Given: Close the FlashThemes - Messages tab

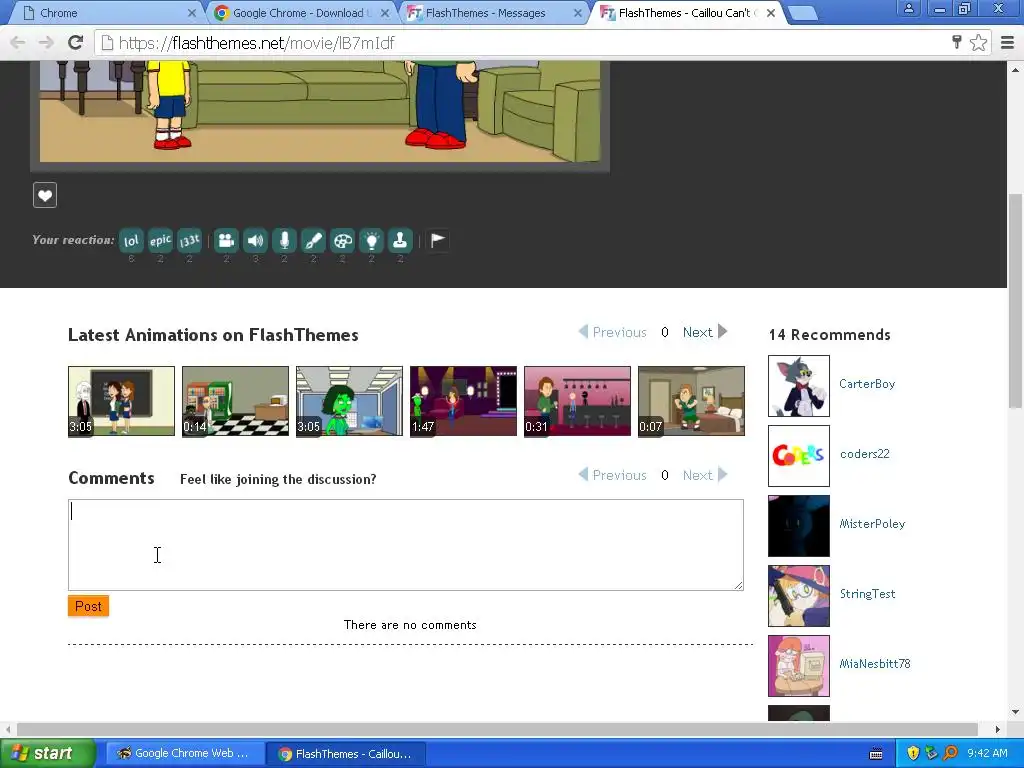Looking at the screenshot, I should click(x=577, y=13).
